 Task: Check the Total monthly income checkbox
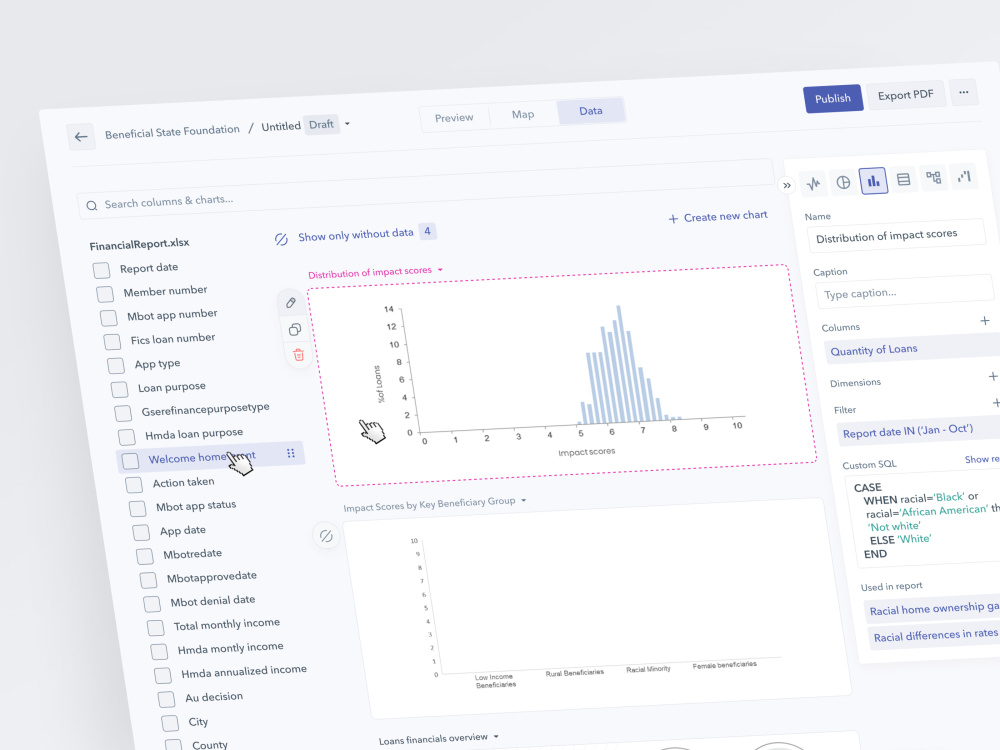click(156, 628)
